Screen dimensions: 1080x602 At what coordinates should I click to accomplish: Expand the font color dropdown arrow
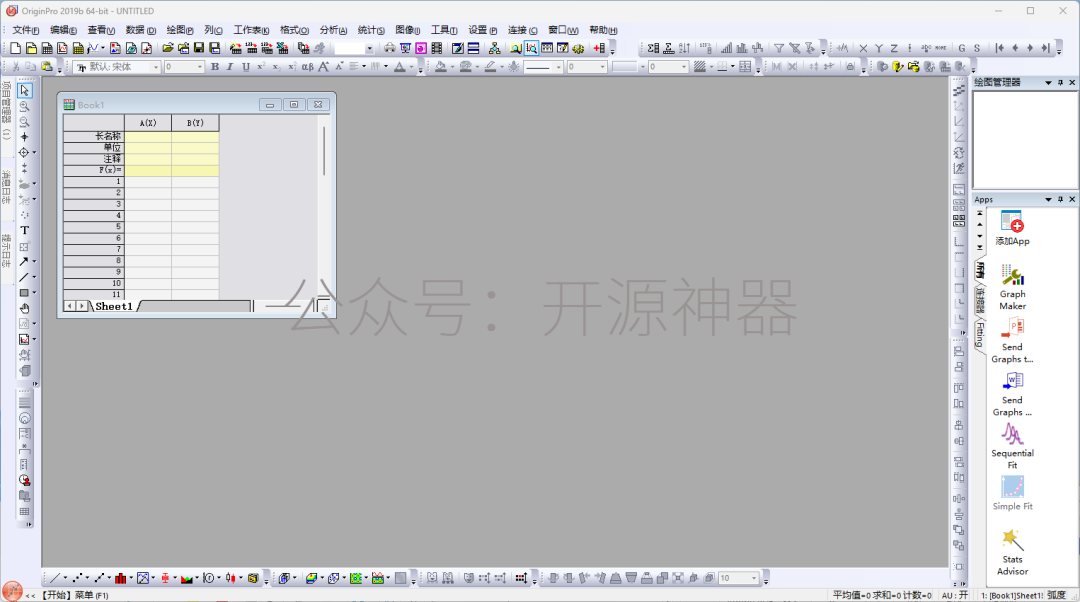(412, 67)
